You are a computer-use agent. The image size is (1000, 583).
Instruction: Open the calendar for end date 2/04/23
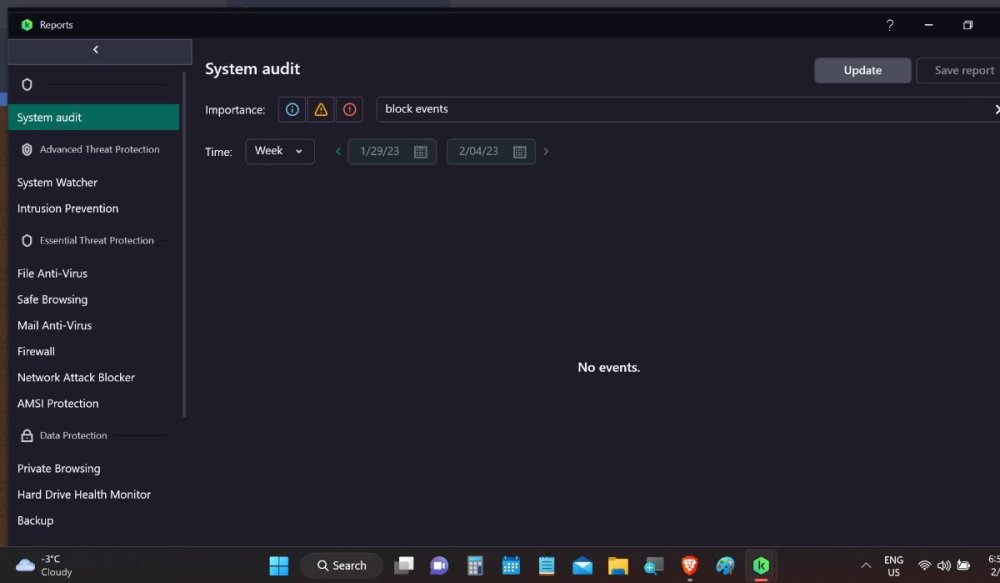520,152
